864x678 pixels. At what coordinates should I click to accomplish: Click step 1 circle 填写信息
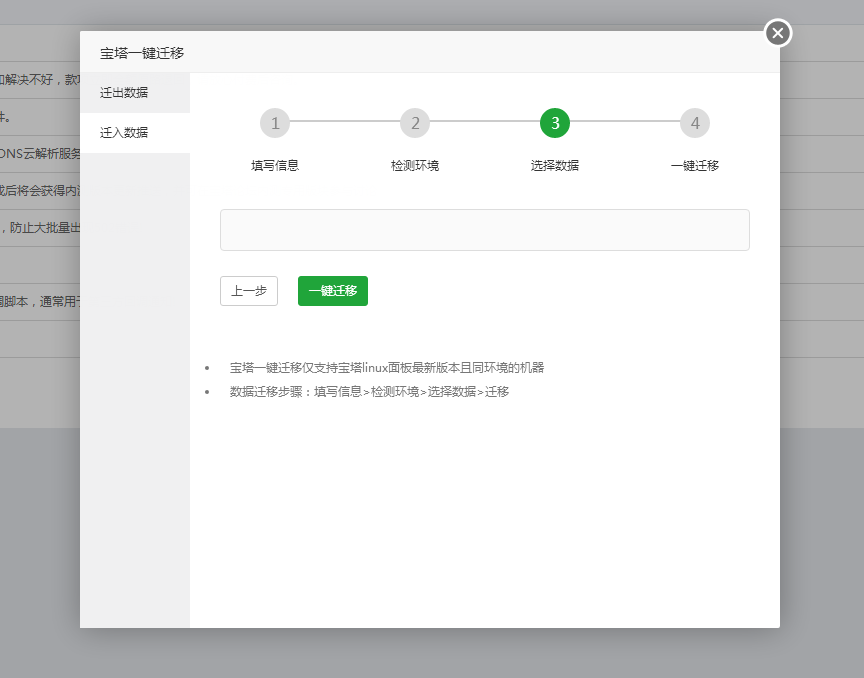275,123
